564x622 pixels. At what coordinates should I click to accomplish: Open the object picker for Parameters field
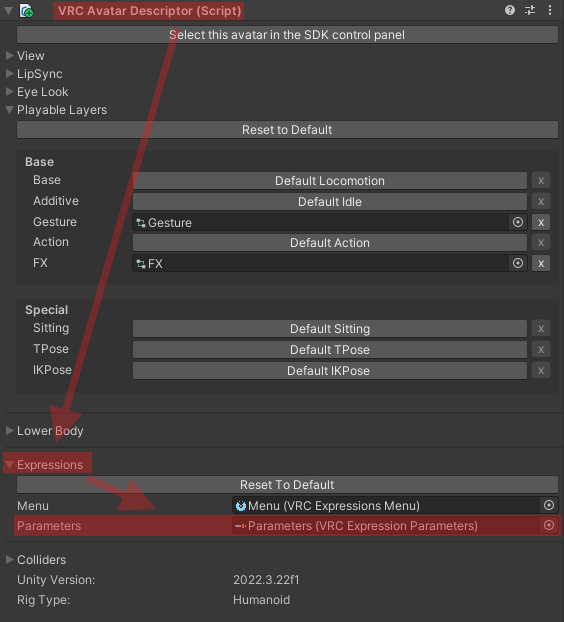(549, 525)
